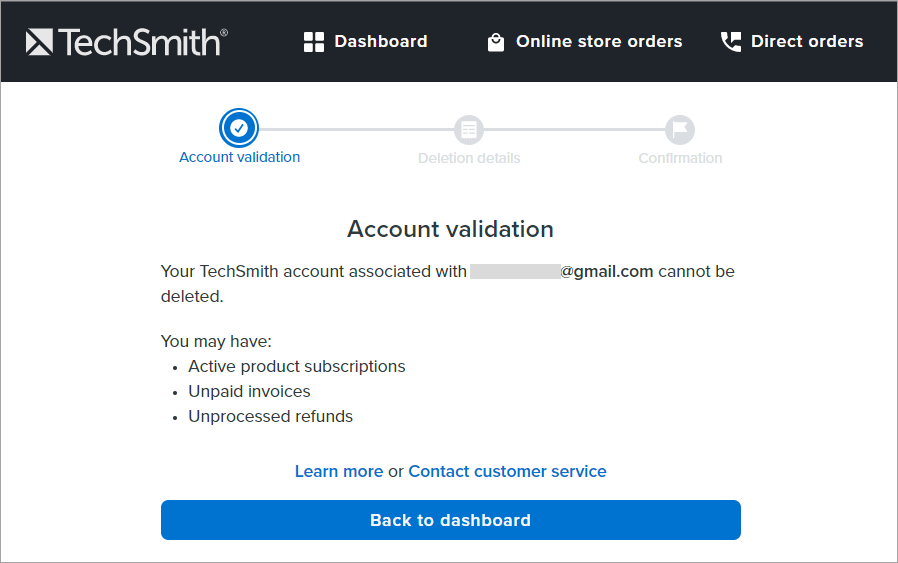Open the Dashboard menu item
The width and height of the screenshot is (898, 563).
click(x=380, y=42)
